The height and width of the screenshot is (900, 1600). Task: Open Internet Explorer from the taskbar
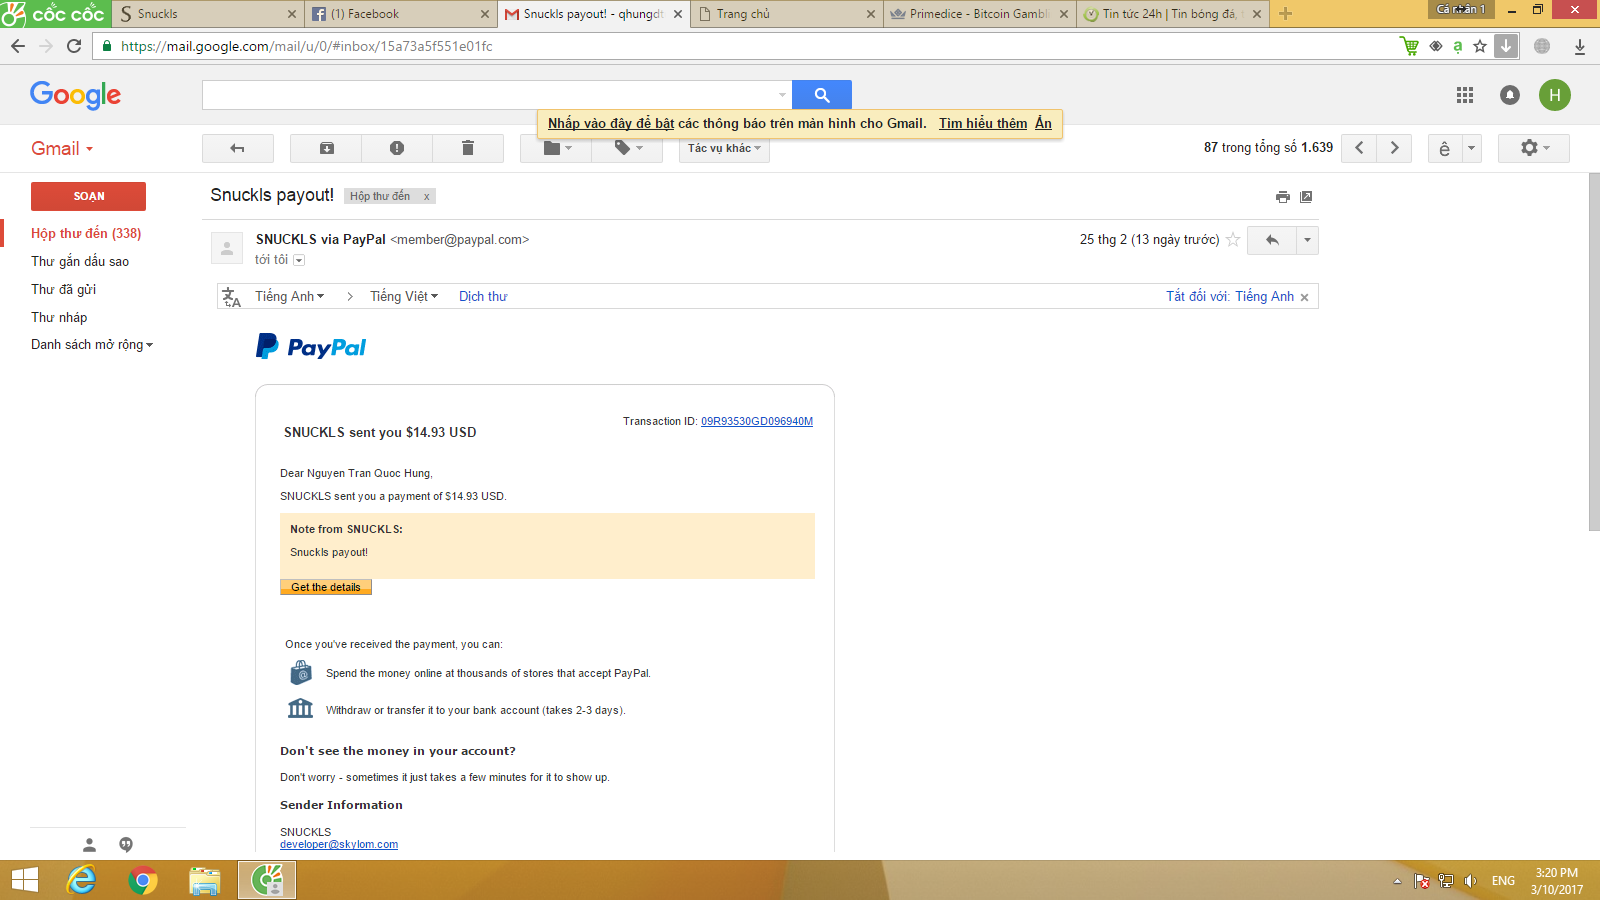point(81,880)
